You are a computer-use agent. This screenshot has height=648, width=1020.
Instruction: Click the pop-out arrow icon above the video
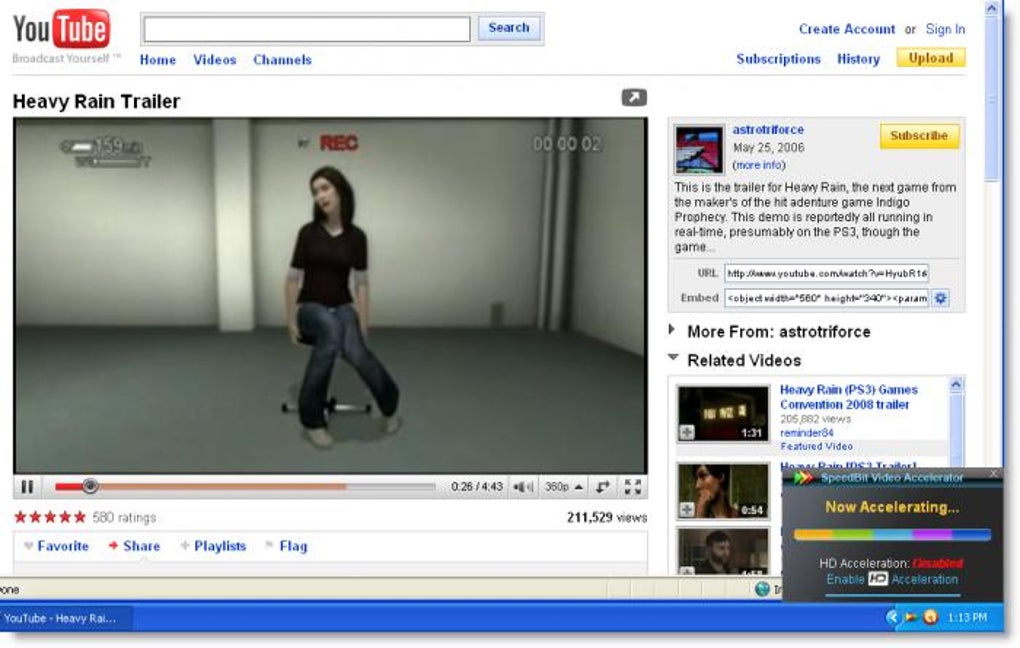634,98
